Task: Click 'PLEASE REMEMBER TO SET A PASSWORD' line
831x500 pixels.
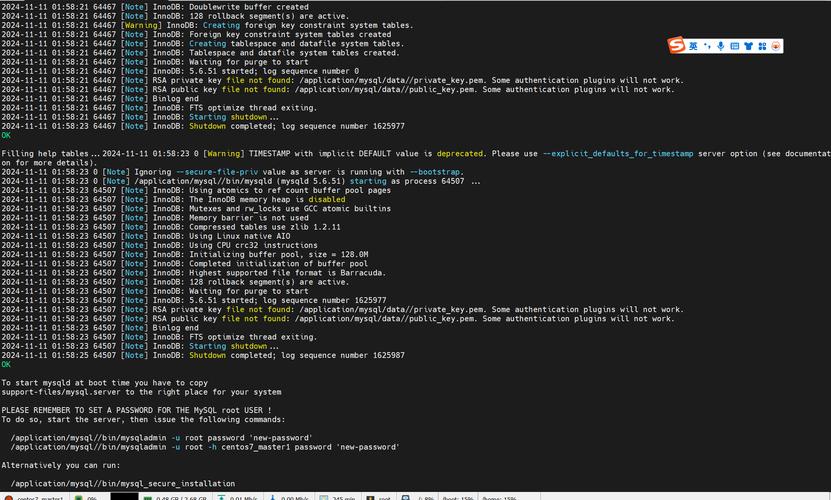Action: click(136, 410)
